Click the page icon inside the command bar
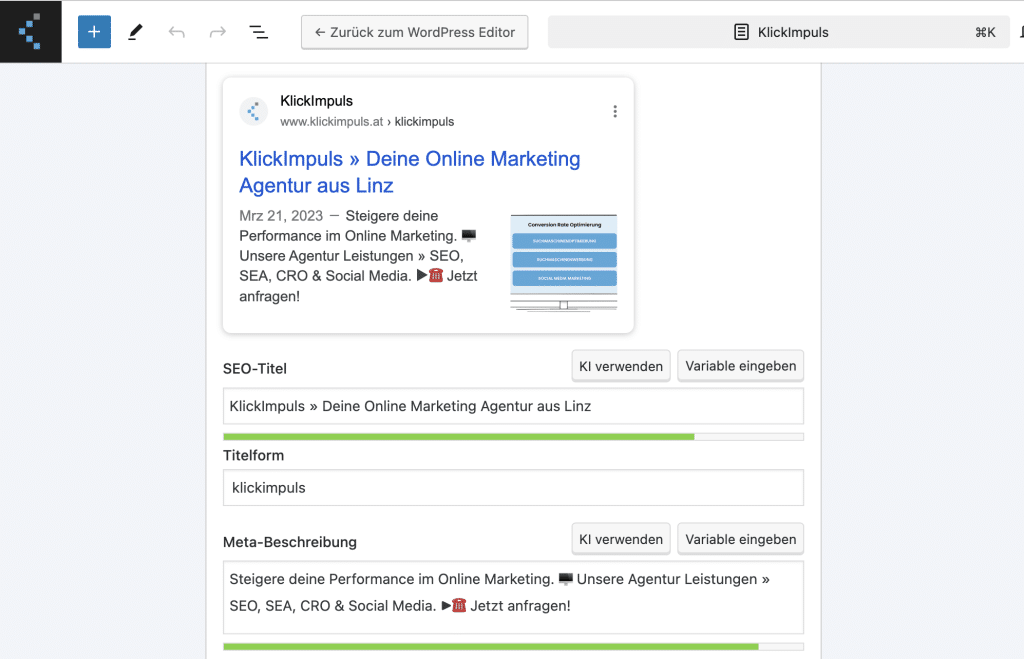Viewport: 1024px width, 659px height. click(x=740, y=31)
